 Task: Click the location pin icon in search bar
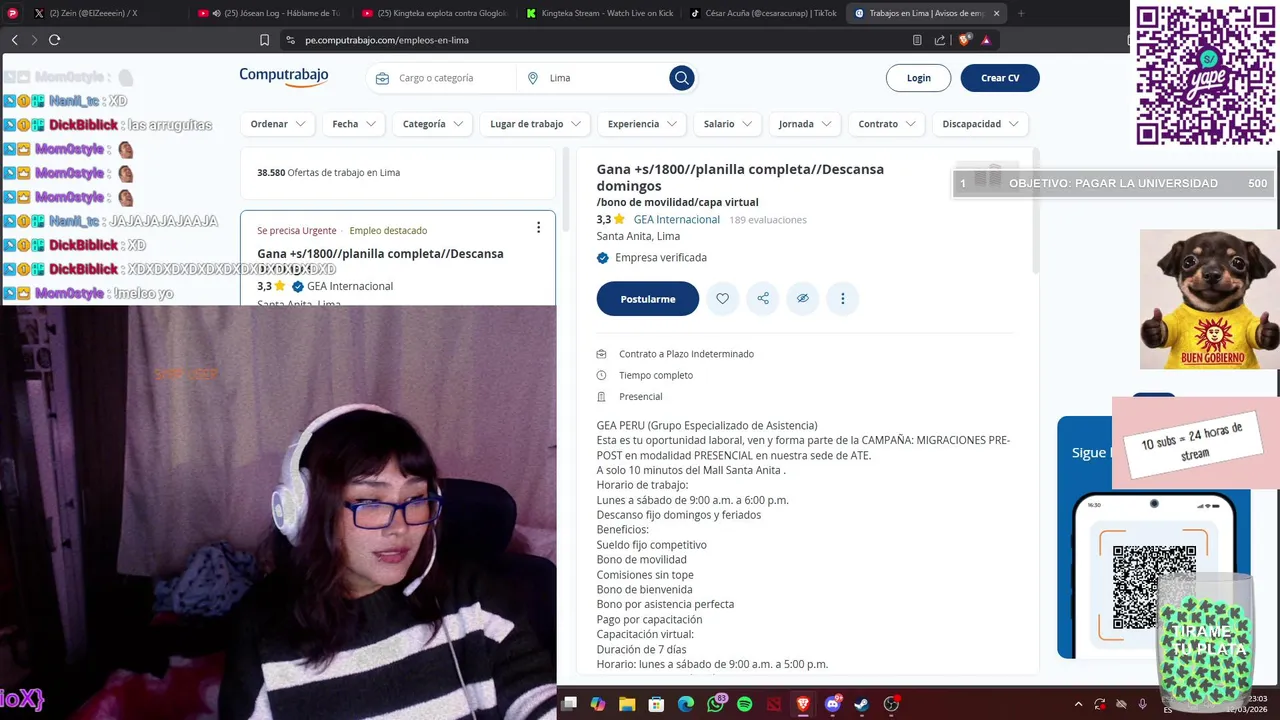coord(533,78)
